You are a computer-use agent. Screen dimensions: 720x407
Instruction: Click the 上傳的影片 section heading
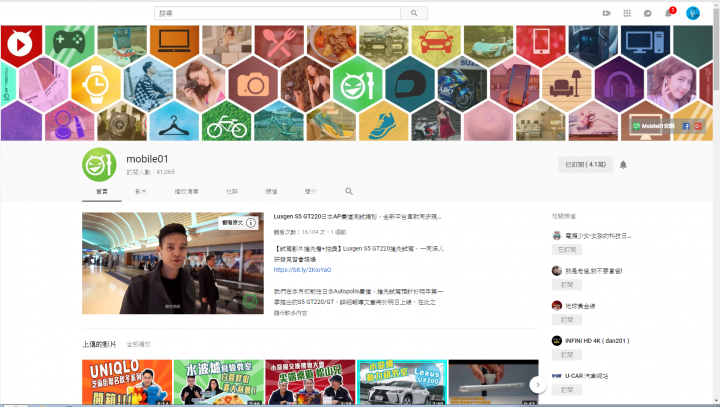(99, 344)
